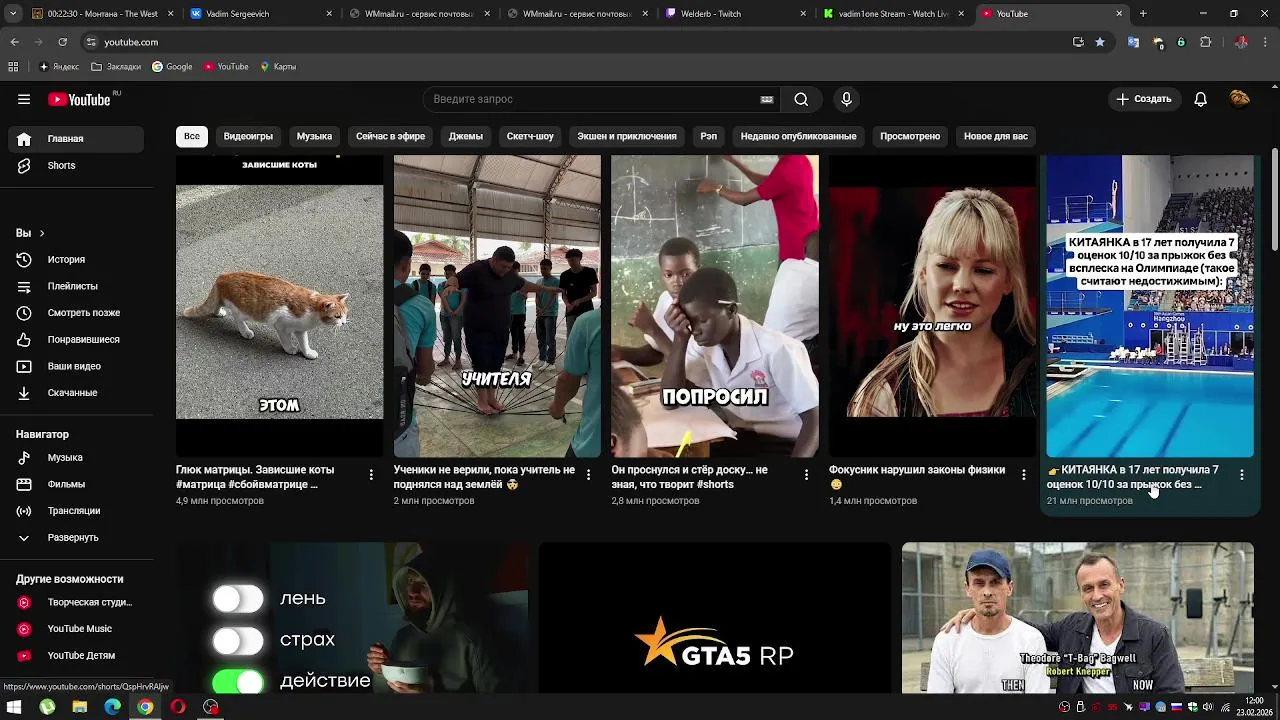This screenshot has height=720, width=1280.
Task: Select the Недавно опубликованные chip
Action: 798,136
